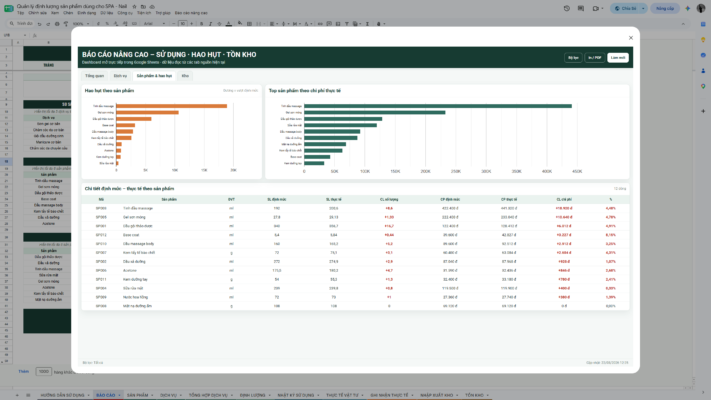Open the fill color picker

[240, 24]
